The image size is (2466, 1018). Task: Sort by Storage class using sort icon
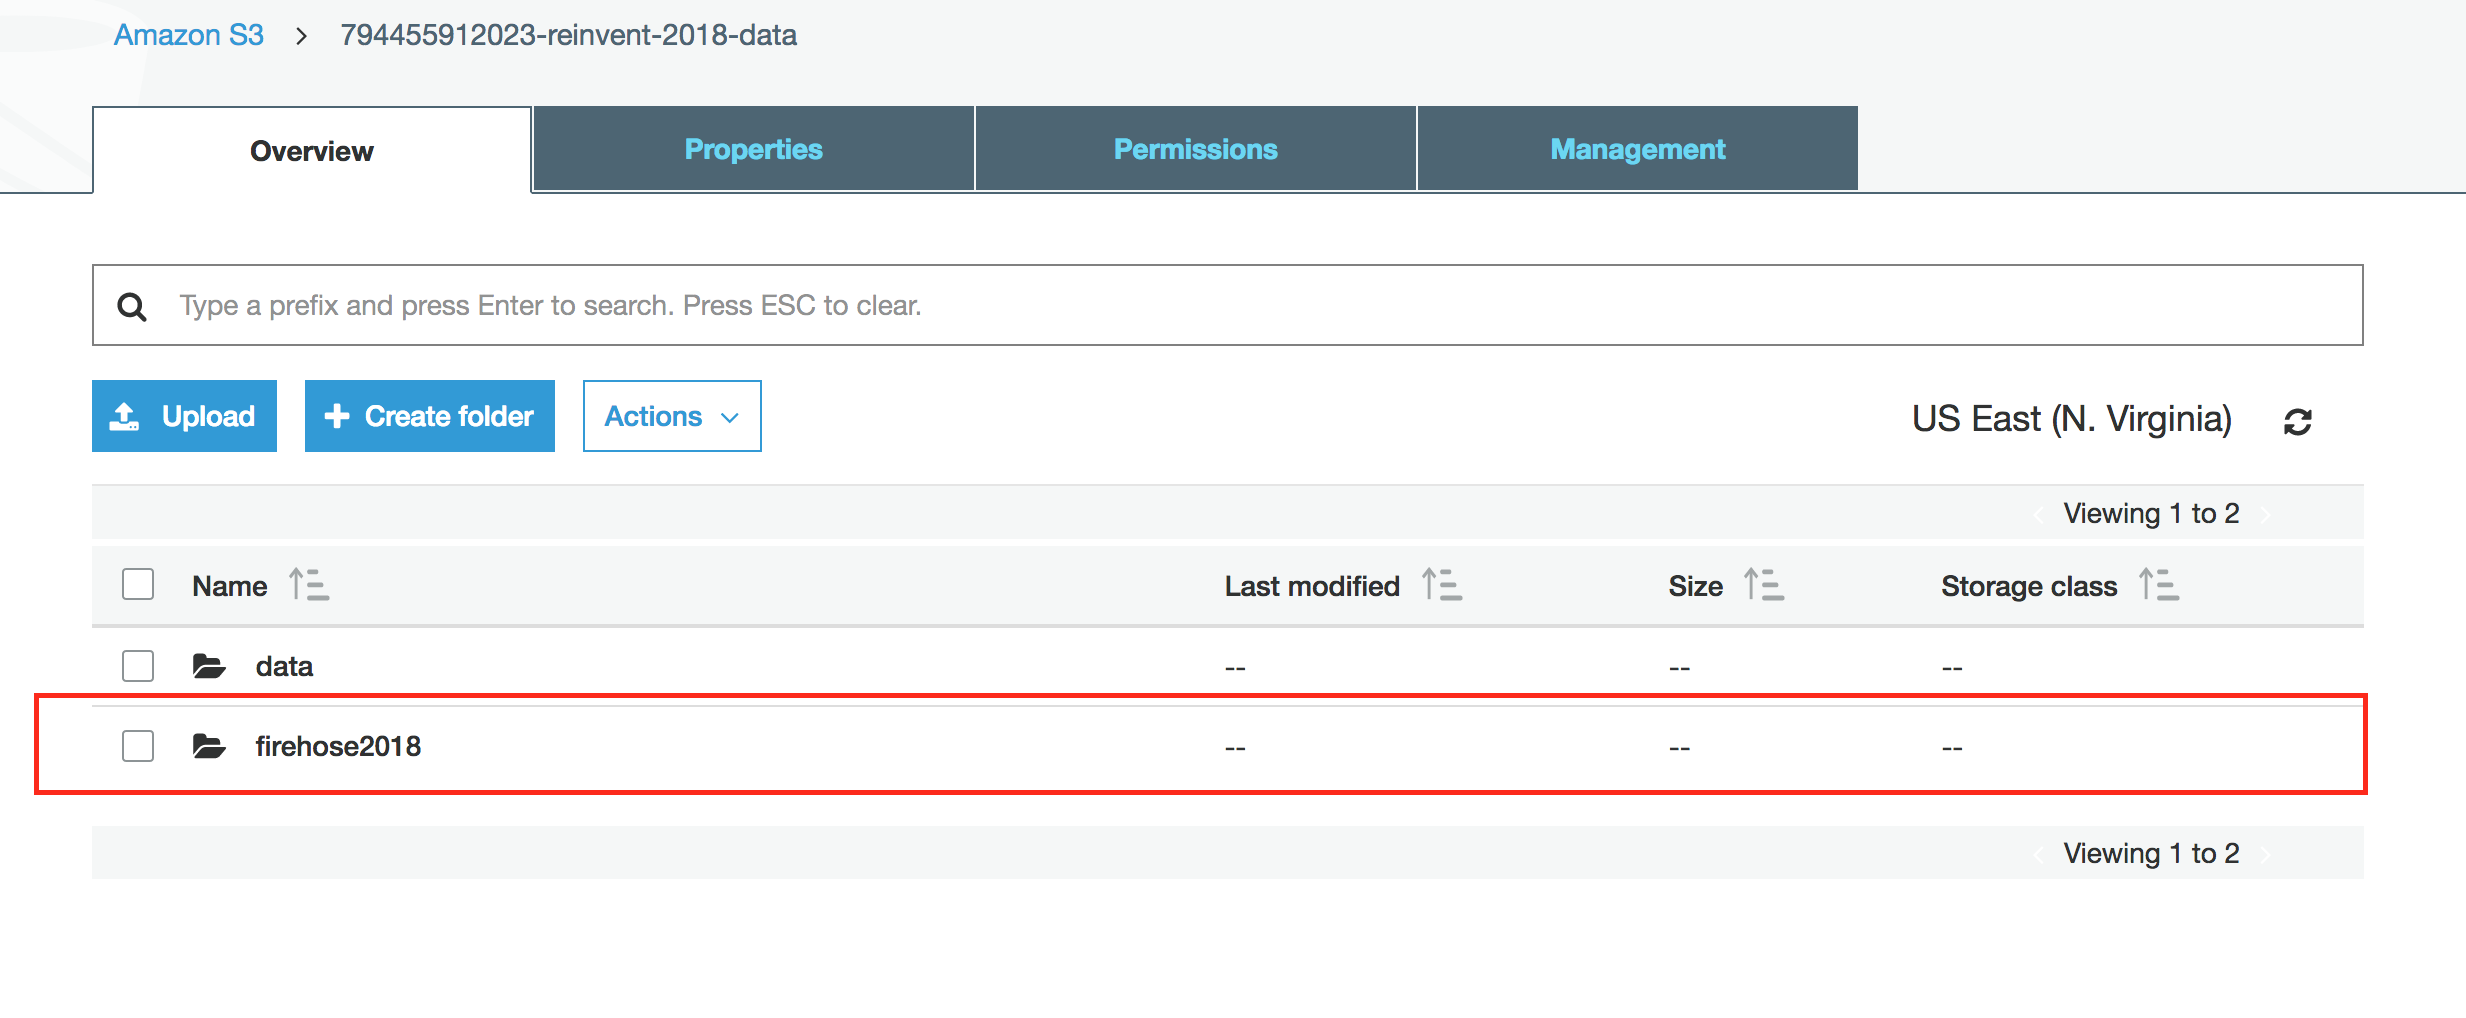2159,584
